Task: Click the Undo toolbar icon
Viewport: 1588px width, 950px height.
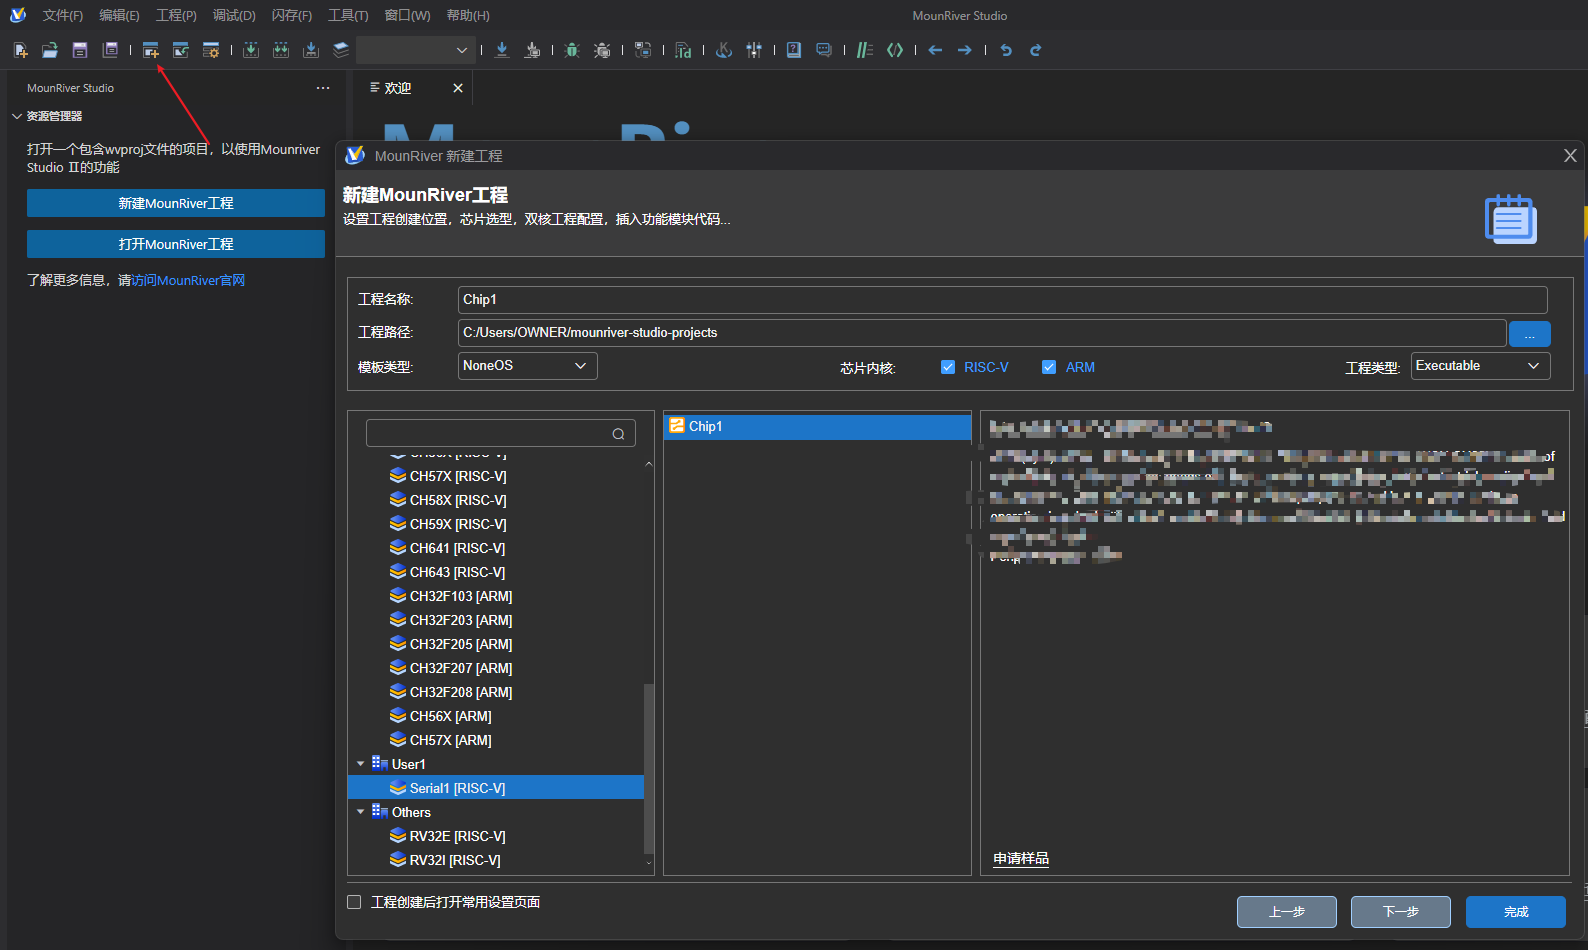Action: pos(1006,50)
